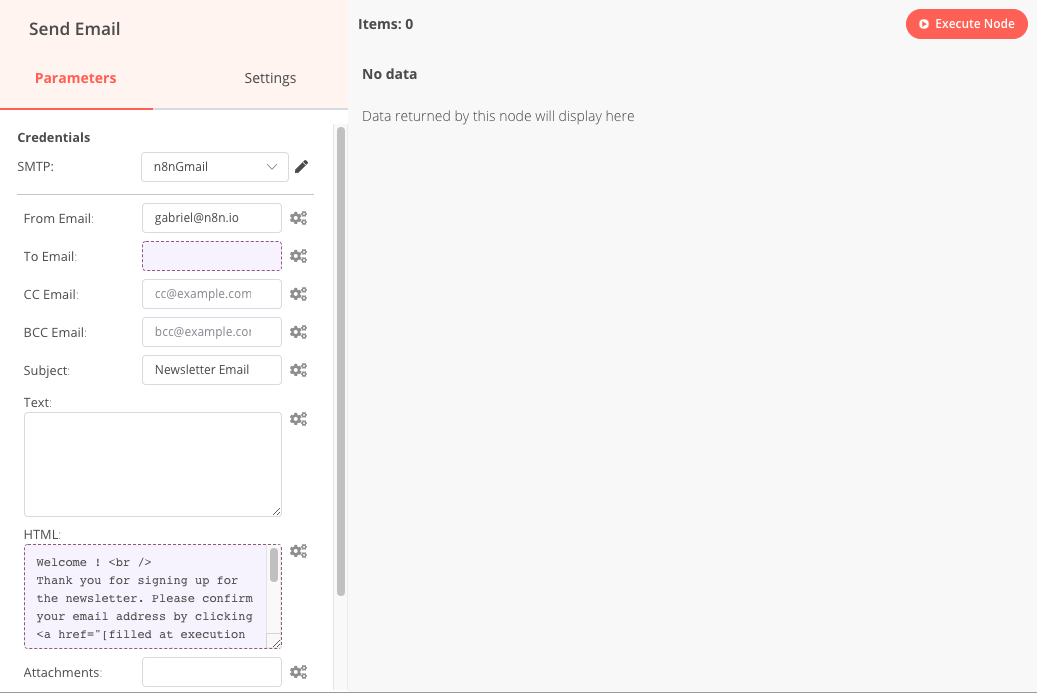The width and height of the screenshot is (1037, 693).
Task: Open expression gear for the HTML field
Action: pyautogui.click(x=298, y=550)
